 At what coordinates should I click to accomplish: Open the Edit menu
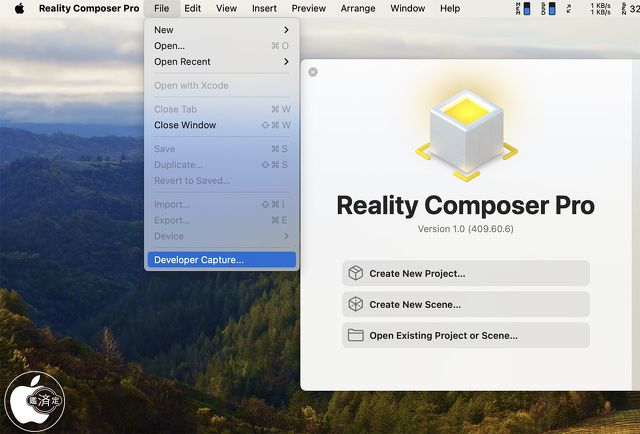(x=192, y=8)
